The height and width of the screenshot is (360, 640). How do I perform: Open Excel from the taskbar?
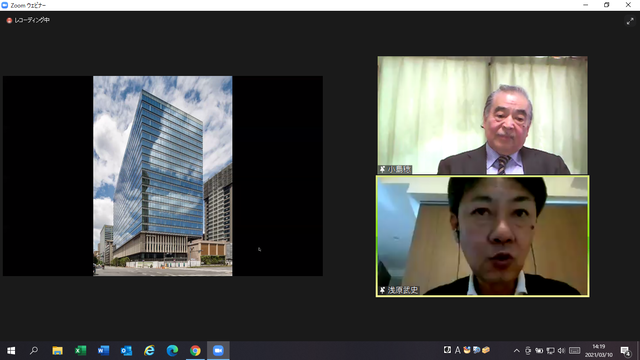(x=80, y=351)
